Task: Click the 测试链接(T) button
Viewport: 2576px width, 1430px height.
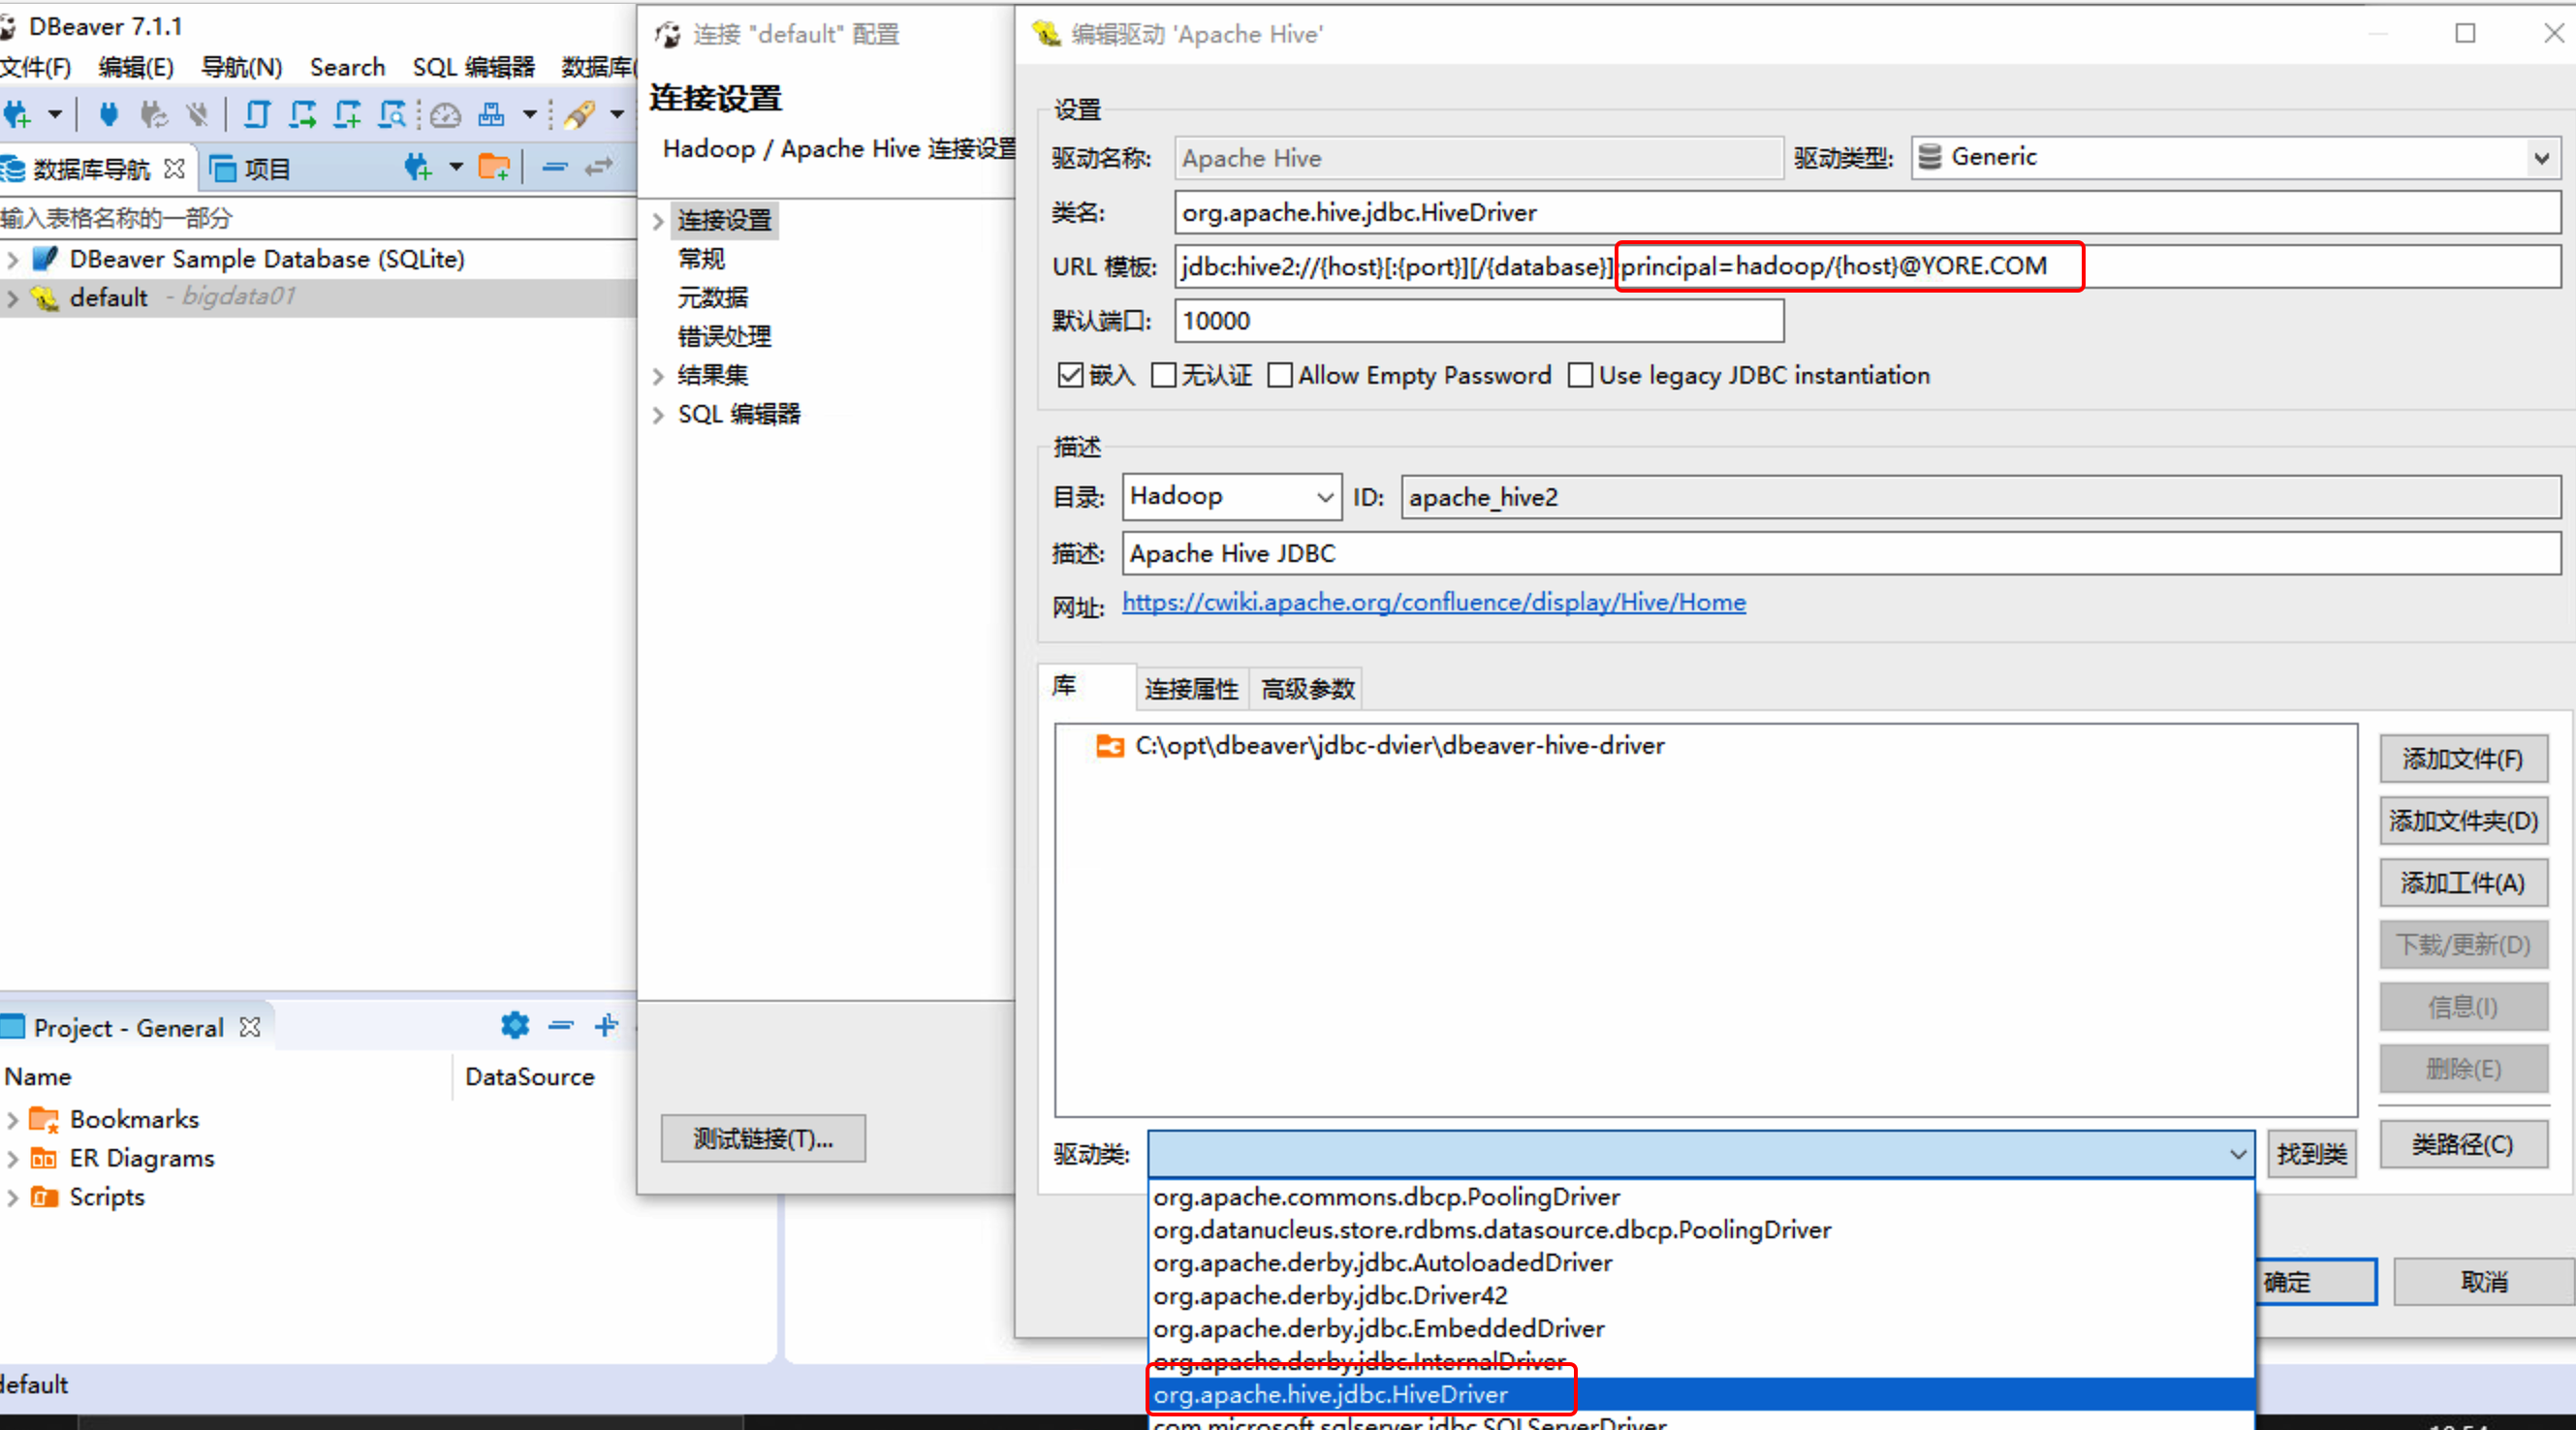Action: 763,1139
